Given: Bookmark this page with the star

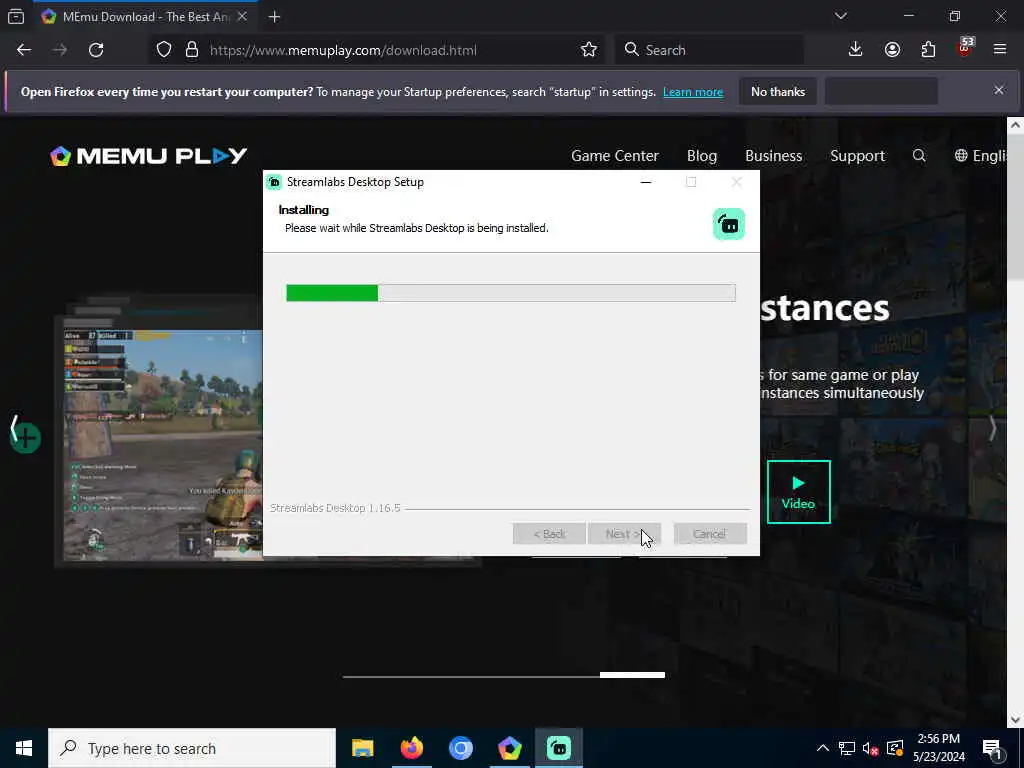Looking at the screenshot, I should point(588,50).
